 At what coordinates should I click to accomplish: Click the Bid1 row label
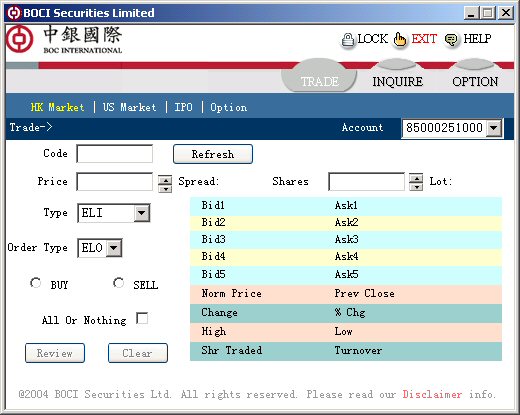tap(213, 205)
